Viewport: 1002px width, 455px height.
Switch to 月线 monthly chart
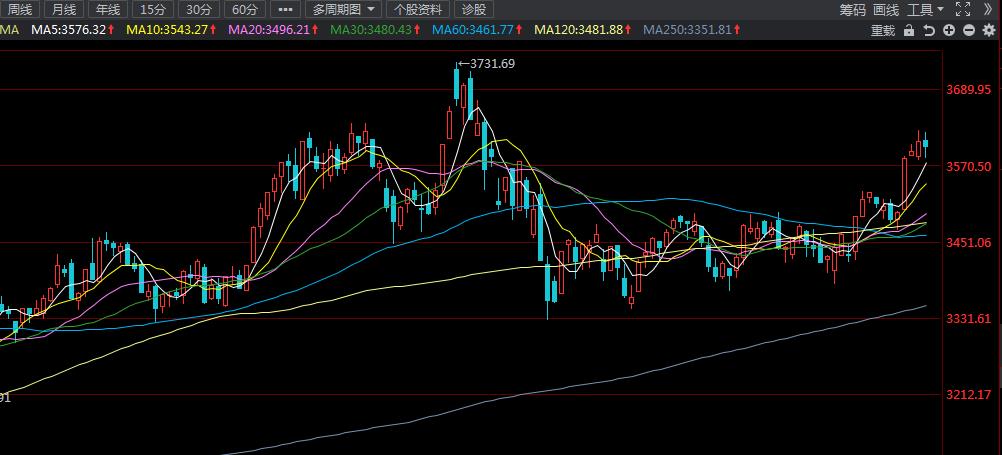(x=64, y=9)
